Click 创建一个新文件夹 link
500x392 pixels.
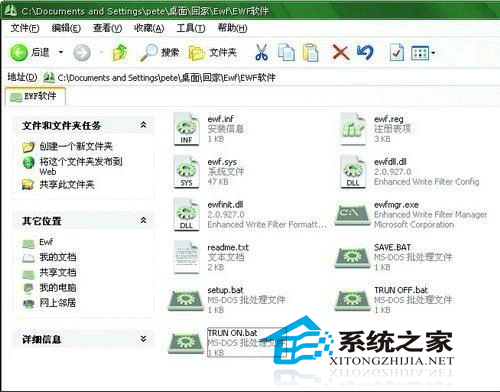(76, 146)
